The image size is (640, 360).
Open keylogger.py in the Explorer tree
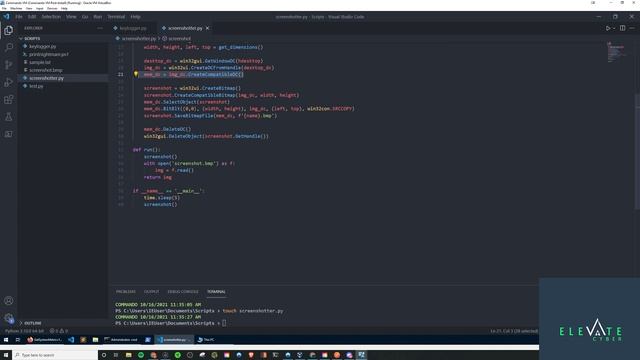42,47
